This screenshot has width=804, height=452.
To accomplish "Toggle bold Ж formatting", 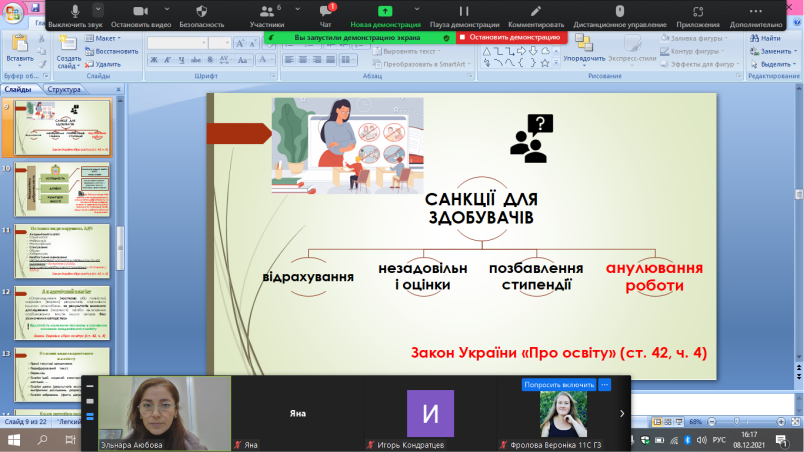I will click(x=154, y=60).
